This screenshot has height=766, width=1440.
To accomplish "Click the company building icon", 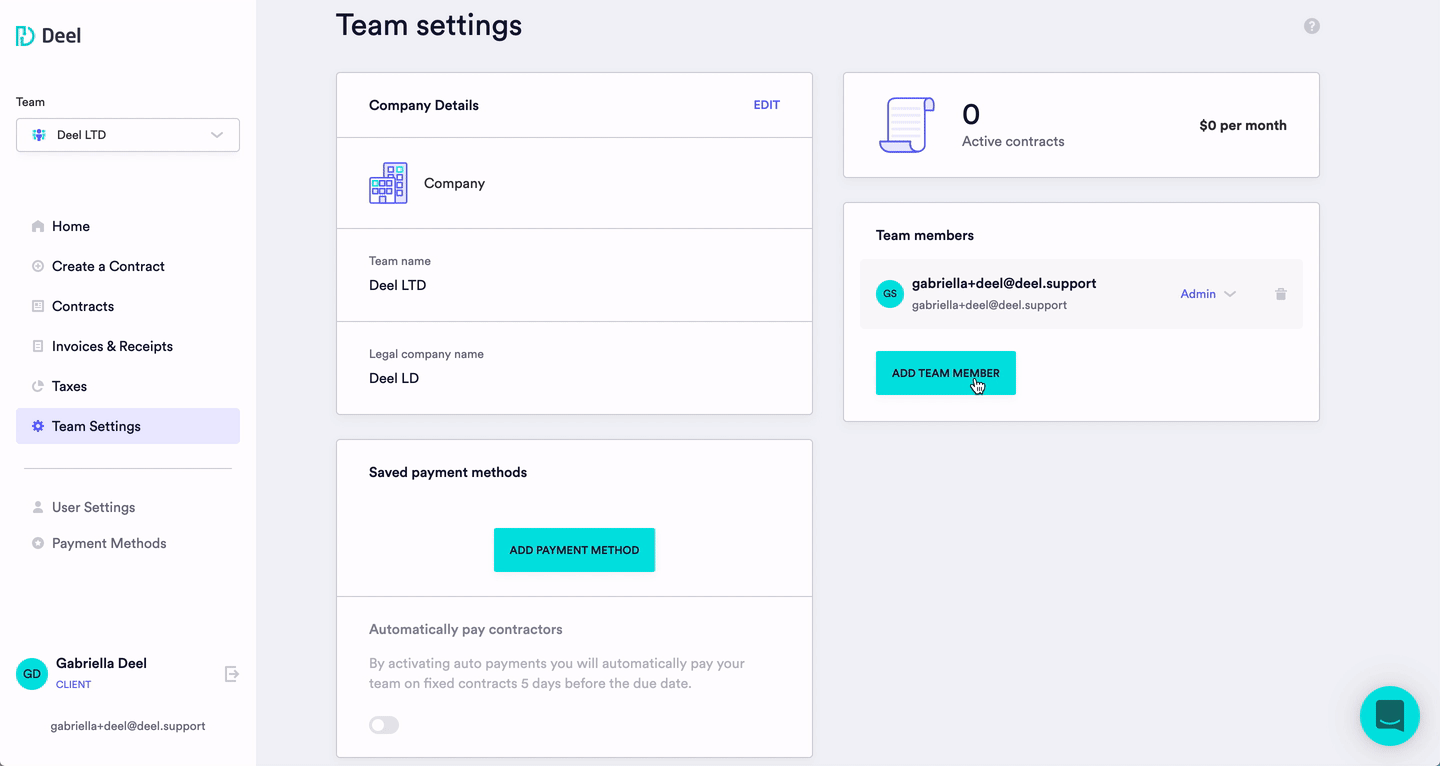I will pyautogui.click(x=388, y=183).
